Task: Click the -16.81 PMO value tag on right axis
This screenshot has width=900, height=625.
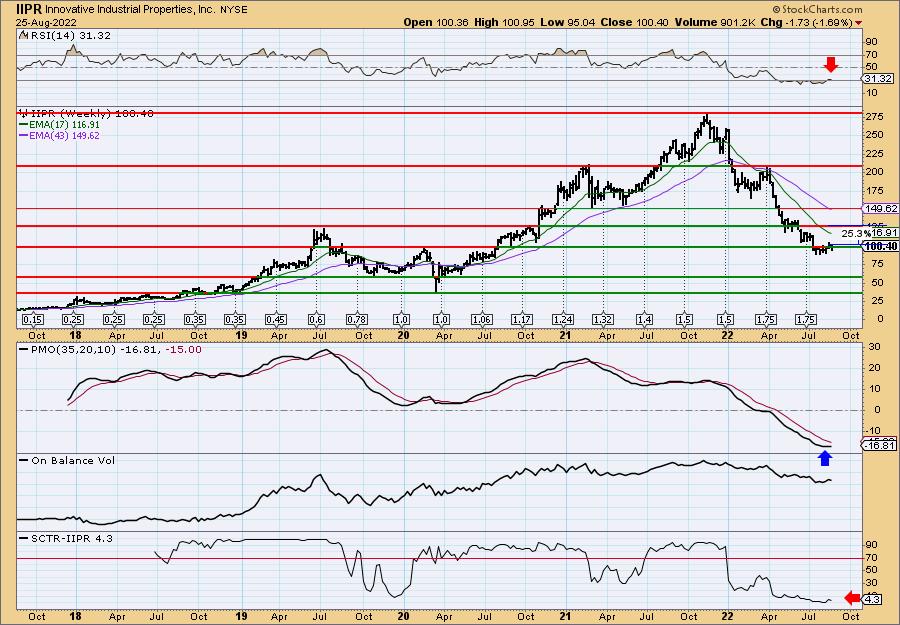Action: click(x=880, y=445)
